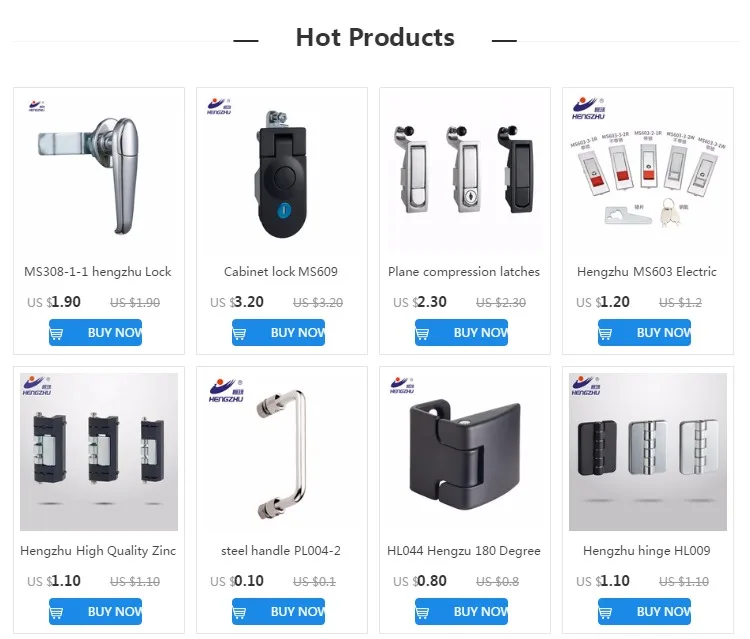Click the cart icon under steel handle PL004-2
The image size is (750, 639).
tap(239, 612)
